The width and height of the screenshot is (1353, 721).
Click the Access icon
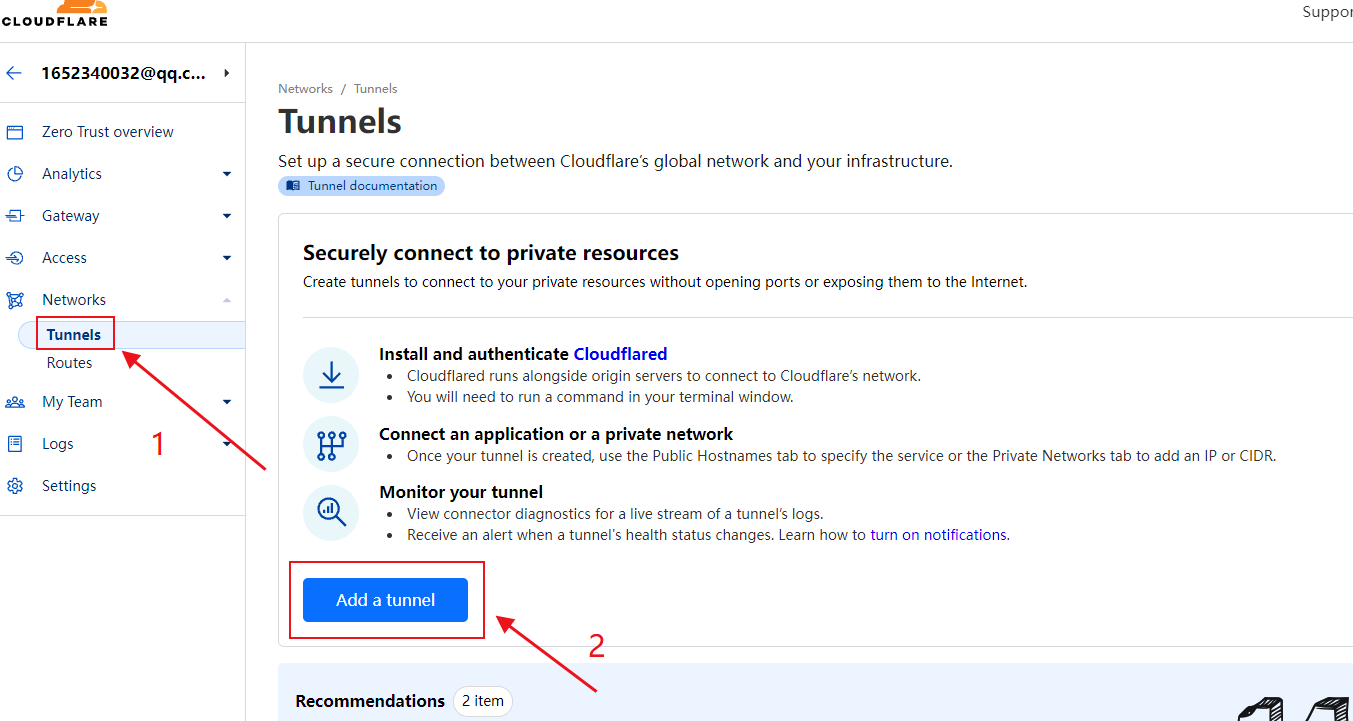click(15, 258)
